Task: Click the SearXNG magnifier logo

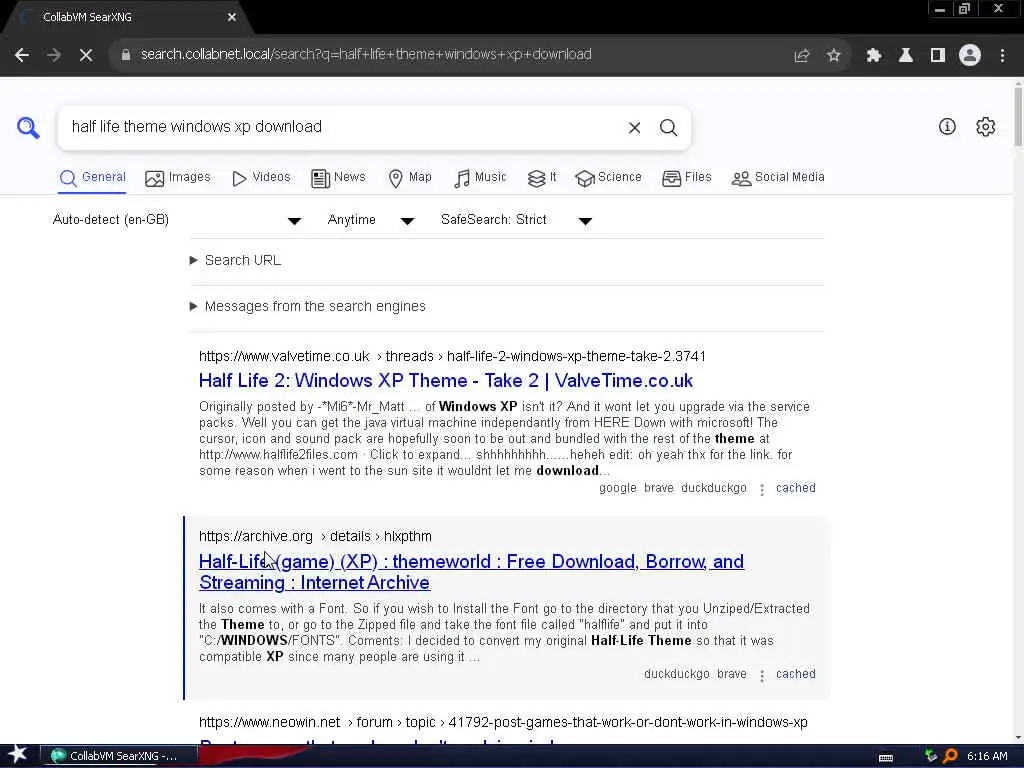Action: (x=28, y=127)
